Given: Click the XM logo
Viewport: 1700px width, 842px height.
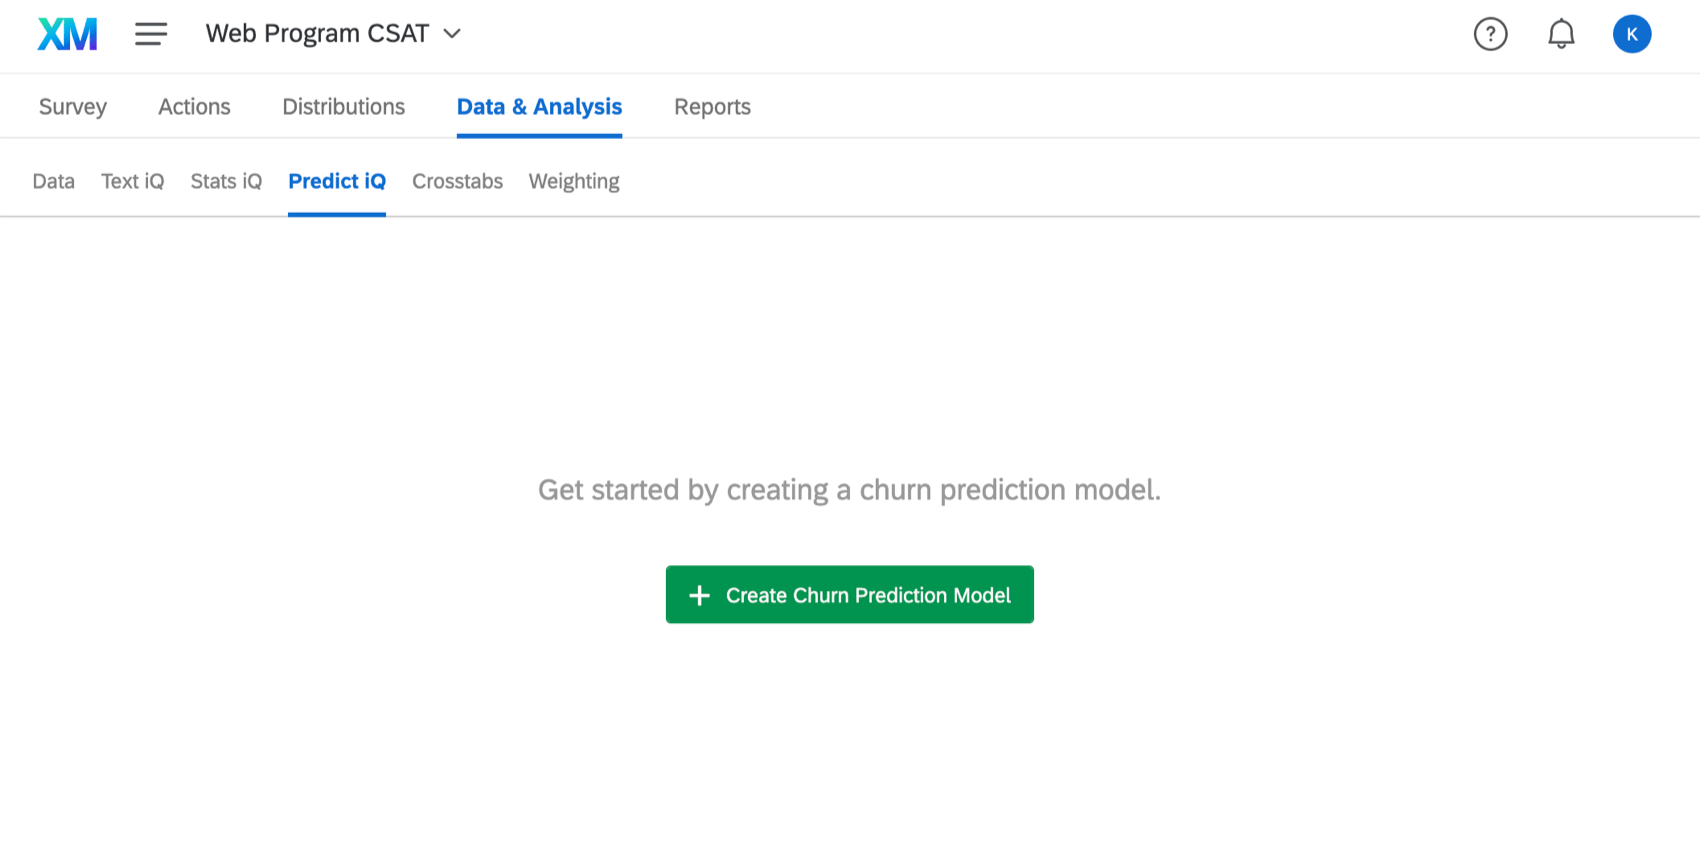Looking at the screenshot, I should pyautogui.click(x=66, y=33).
